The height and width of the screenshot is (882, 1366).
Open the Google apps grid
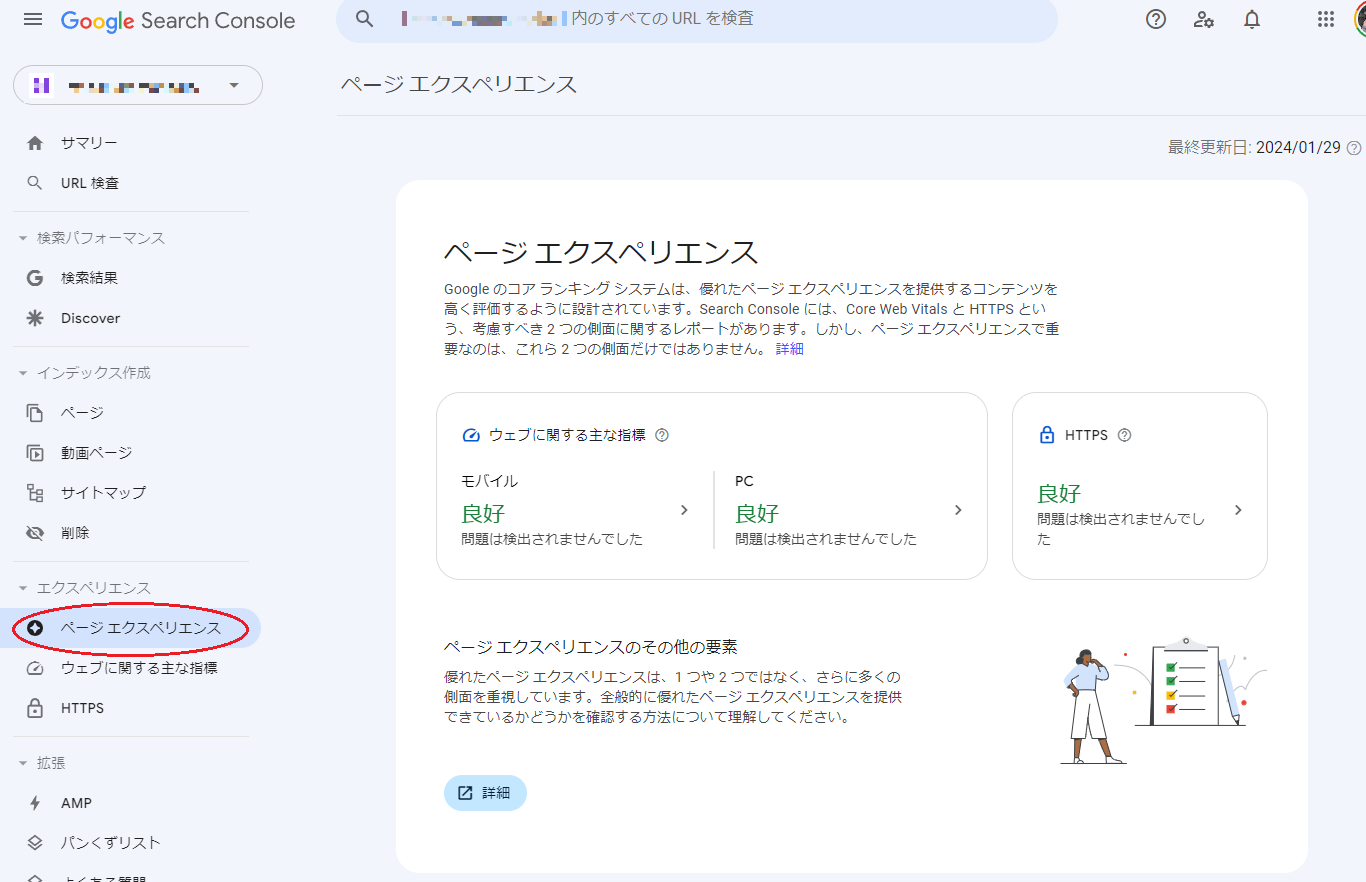click(x=1325, y=19)
